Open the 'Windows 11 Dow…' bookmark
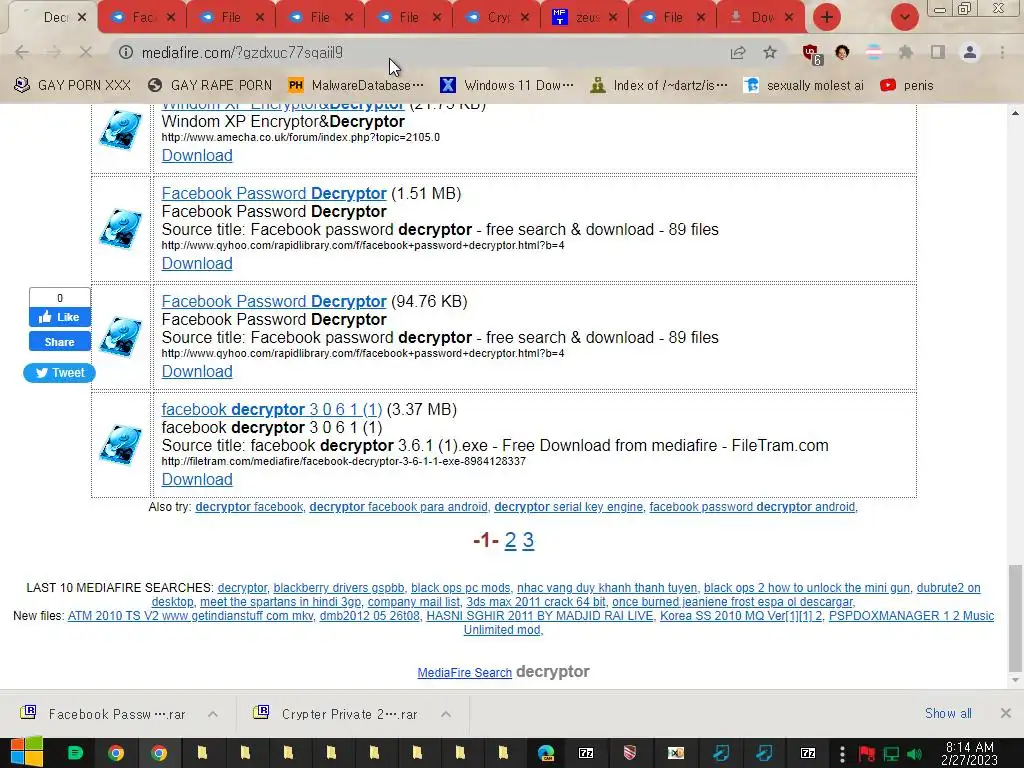 [x=507, y=86]
